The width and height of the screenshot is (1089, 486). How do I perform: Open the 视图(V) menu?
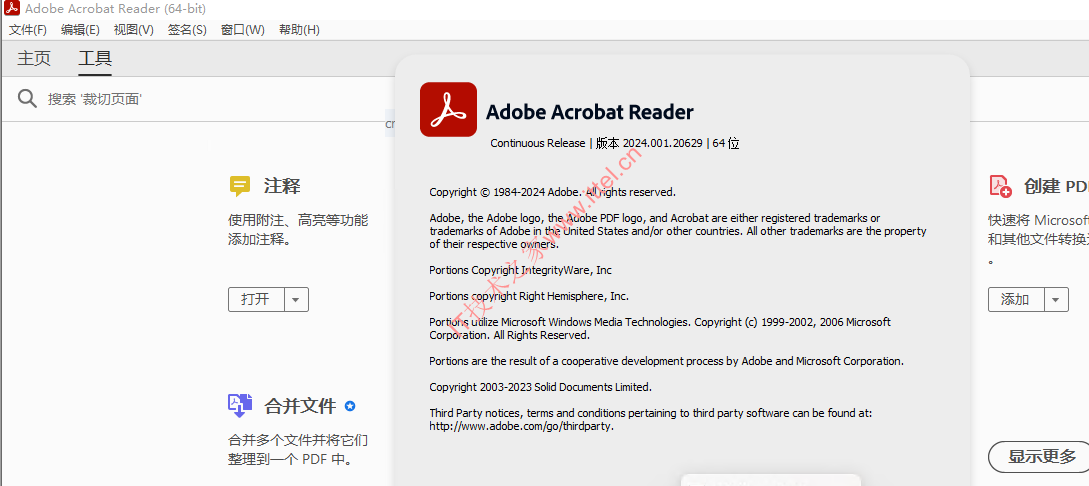tap(134, 30)
